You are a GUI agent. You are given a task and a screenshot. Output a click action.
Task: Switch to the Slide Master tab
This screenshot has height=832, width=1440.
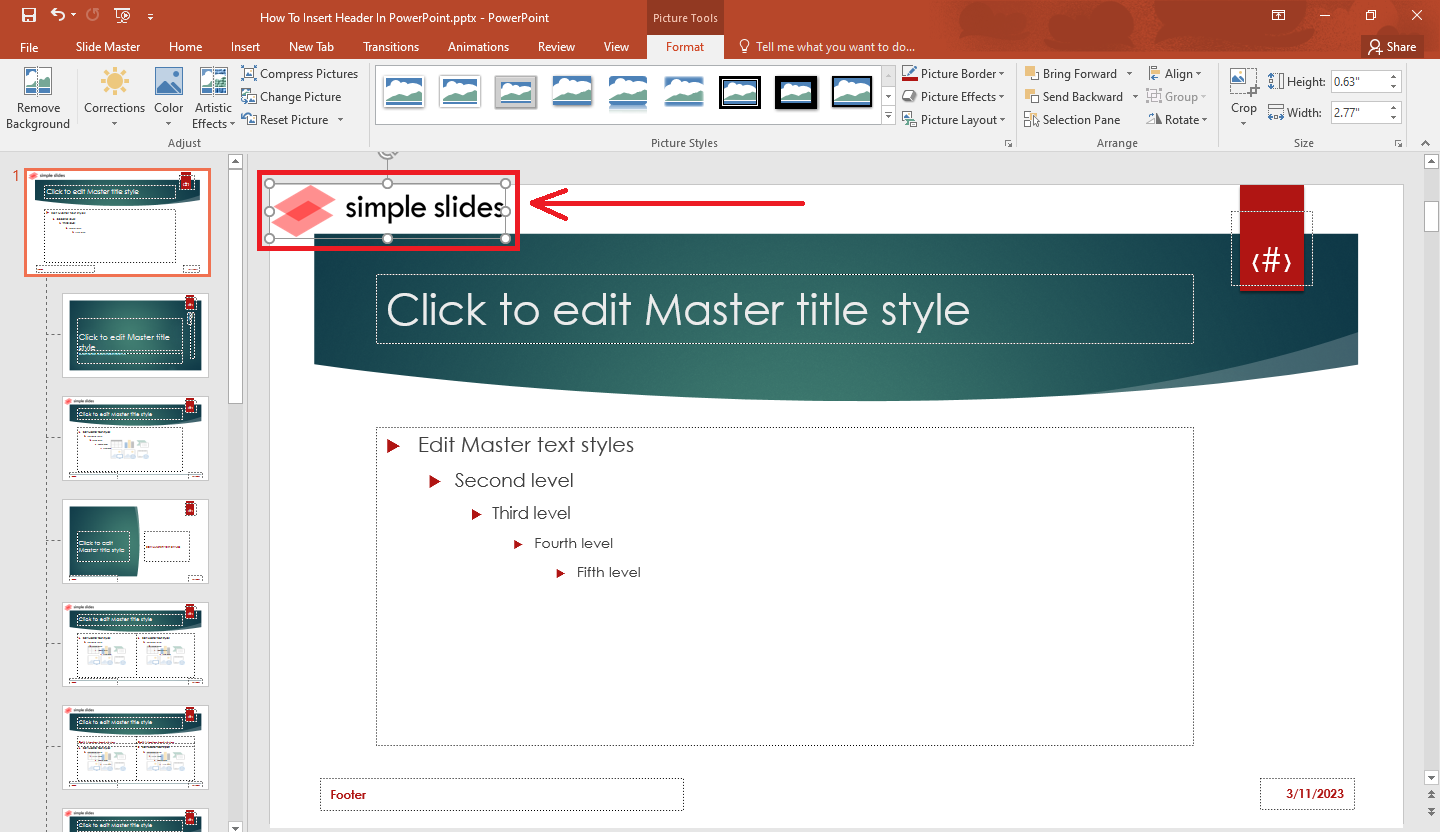pyautogui.click(x=107, y=46)
